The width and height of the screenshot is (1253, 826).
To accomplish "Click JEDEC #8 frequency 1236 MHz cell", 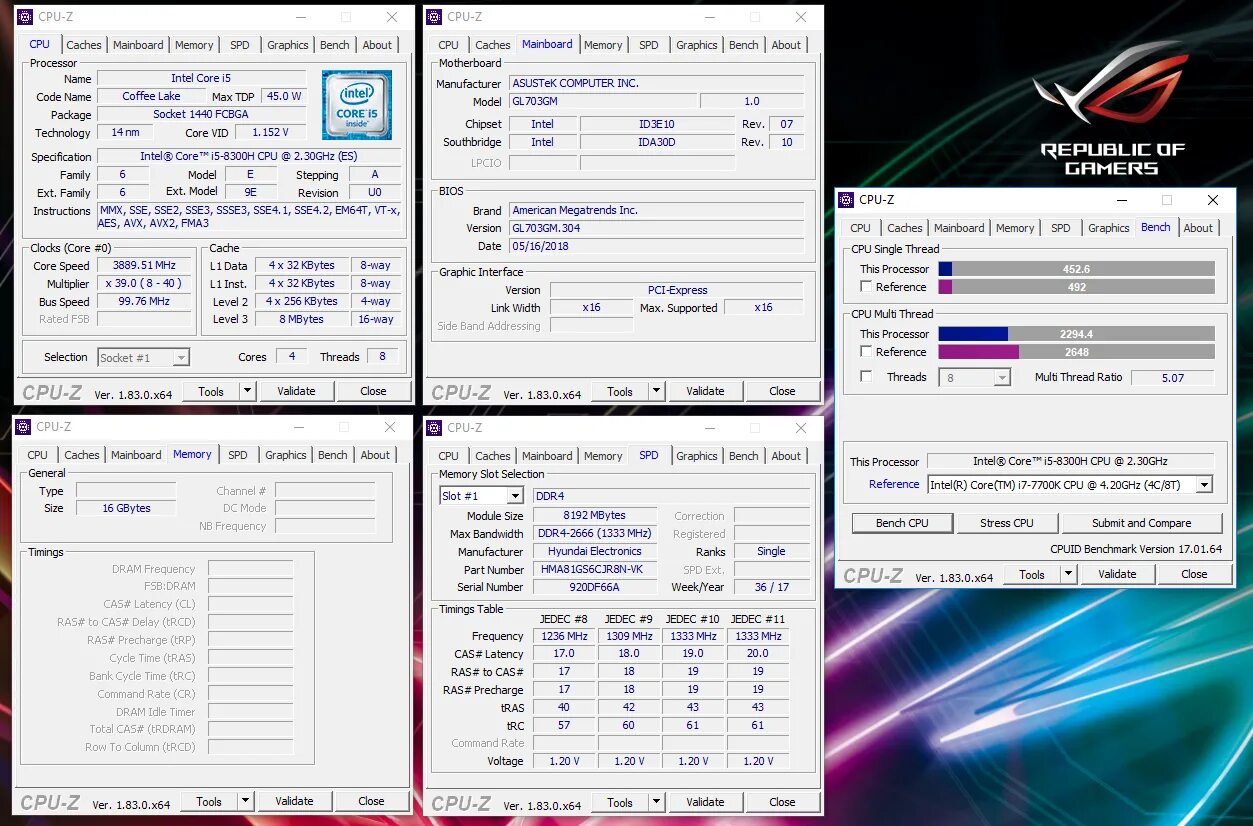I will 564,636.
